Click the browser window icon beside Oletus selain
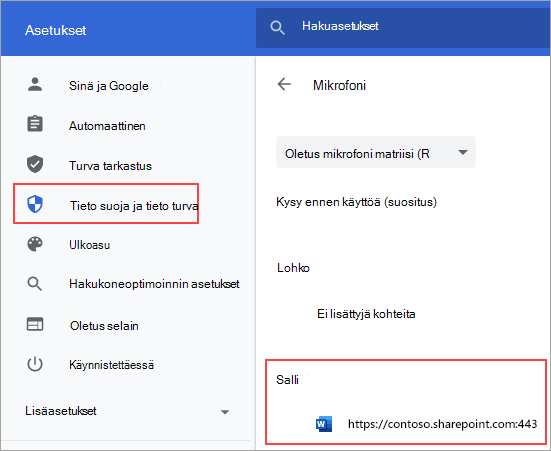The height and width of the screenshot is (451, 551). (35, 324)
